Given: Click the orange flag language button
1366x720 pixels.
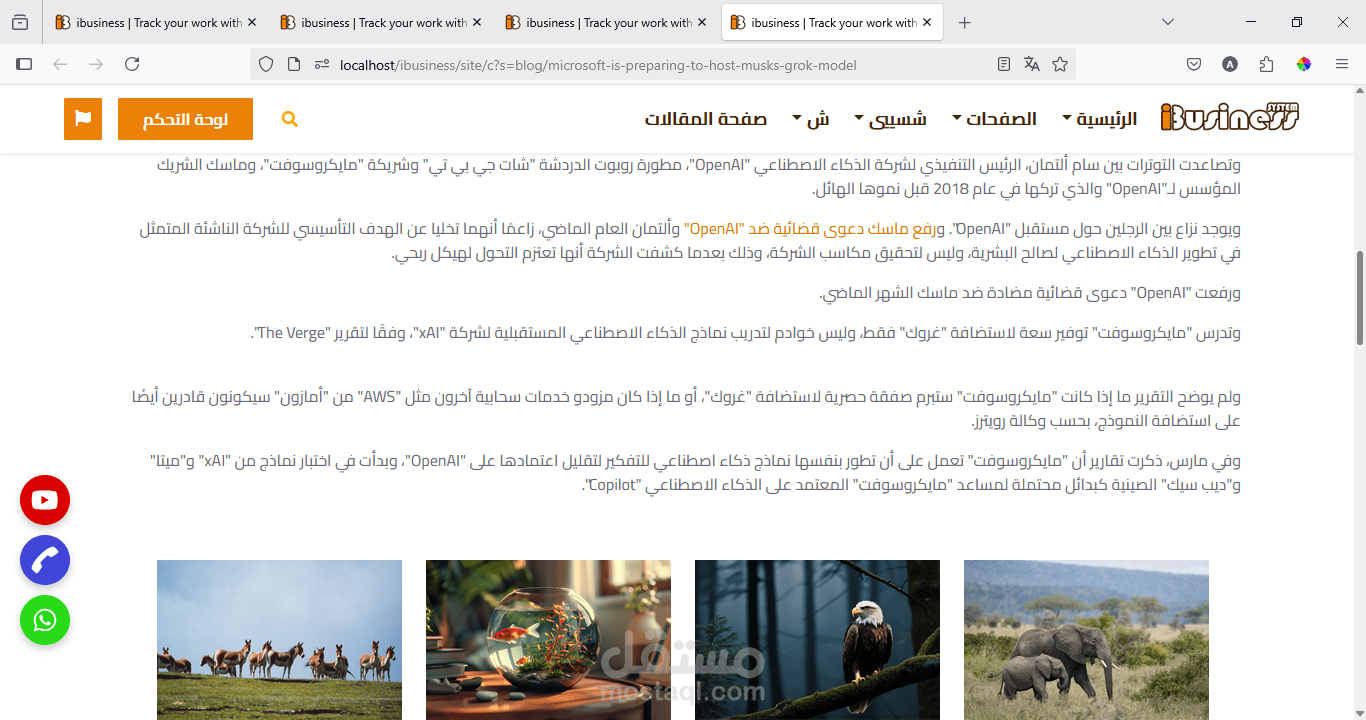Looking at the screenshot, I should [83, 119].
